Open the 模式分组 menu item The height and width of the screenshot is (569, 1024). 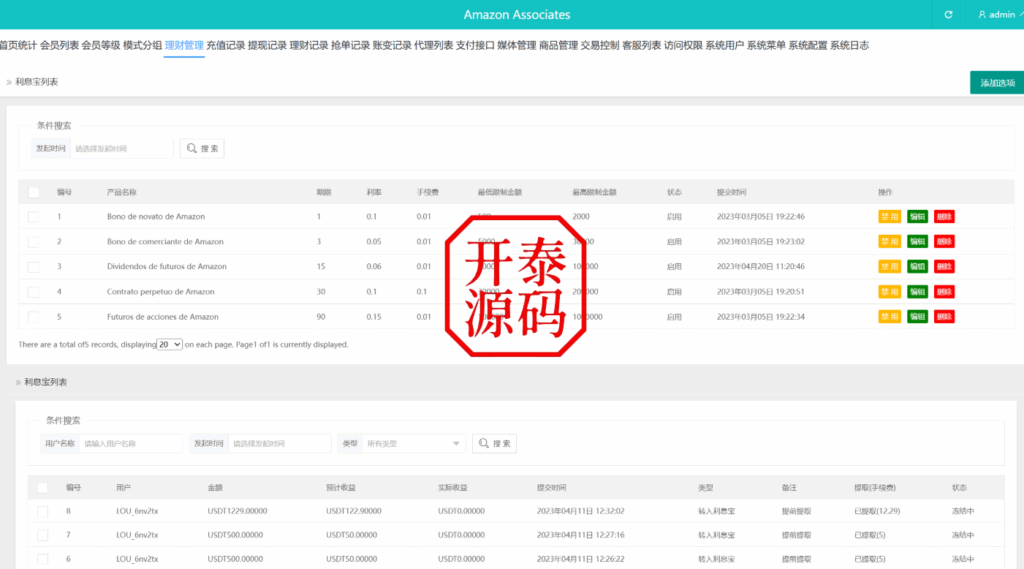[x=142, y=45]
